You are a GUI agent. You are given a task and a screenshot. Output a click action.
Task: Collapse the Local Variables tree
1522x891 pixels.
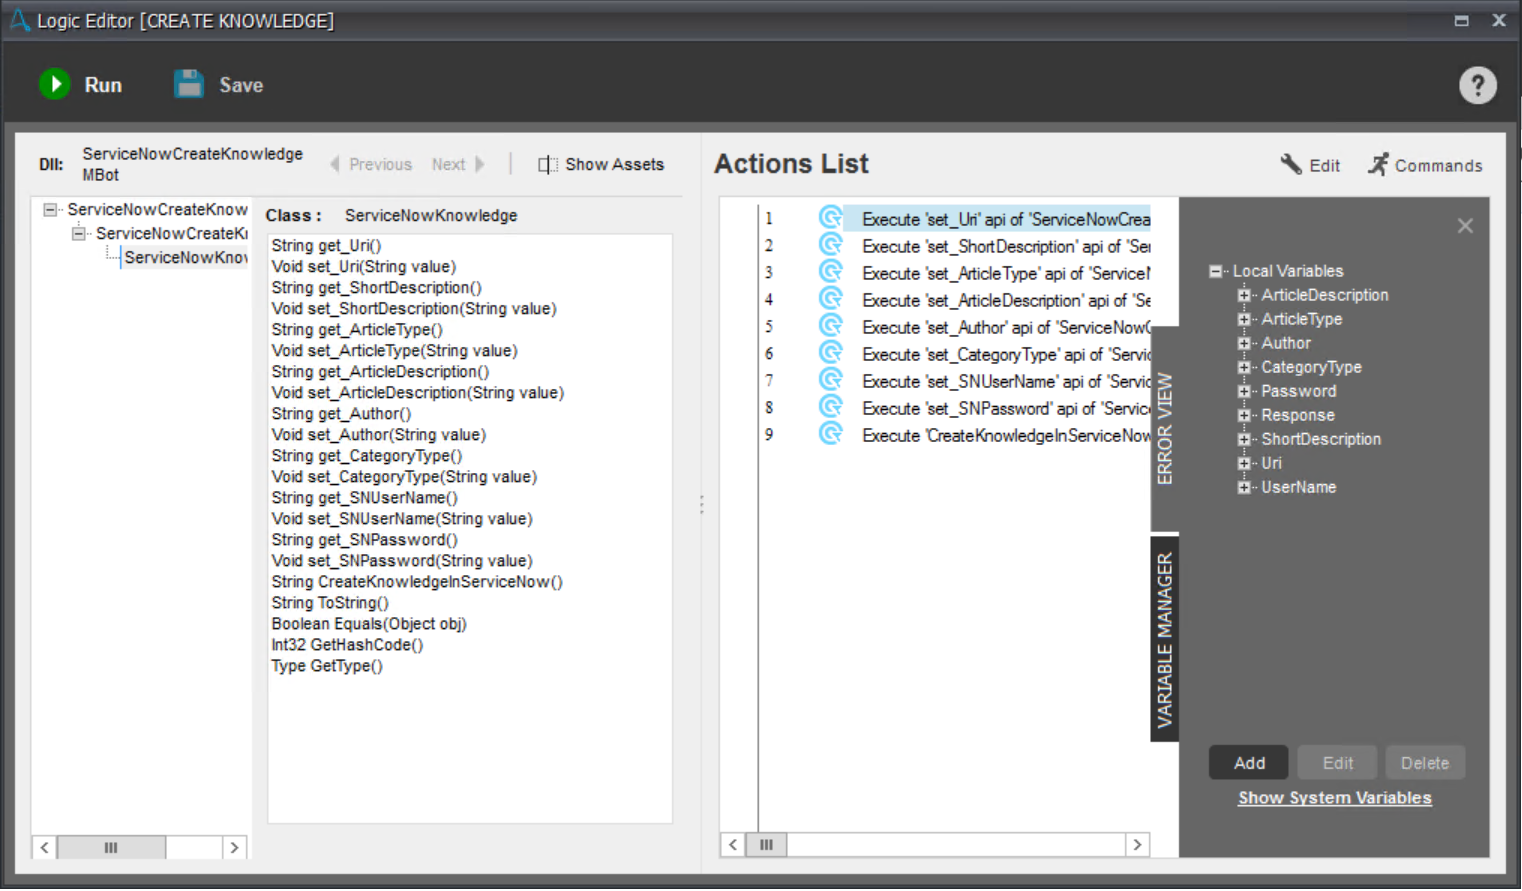(1216, 271)
